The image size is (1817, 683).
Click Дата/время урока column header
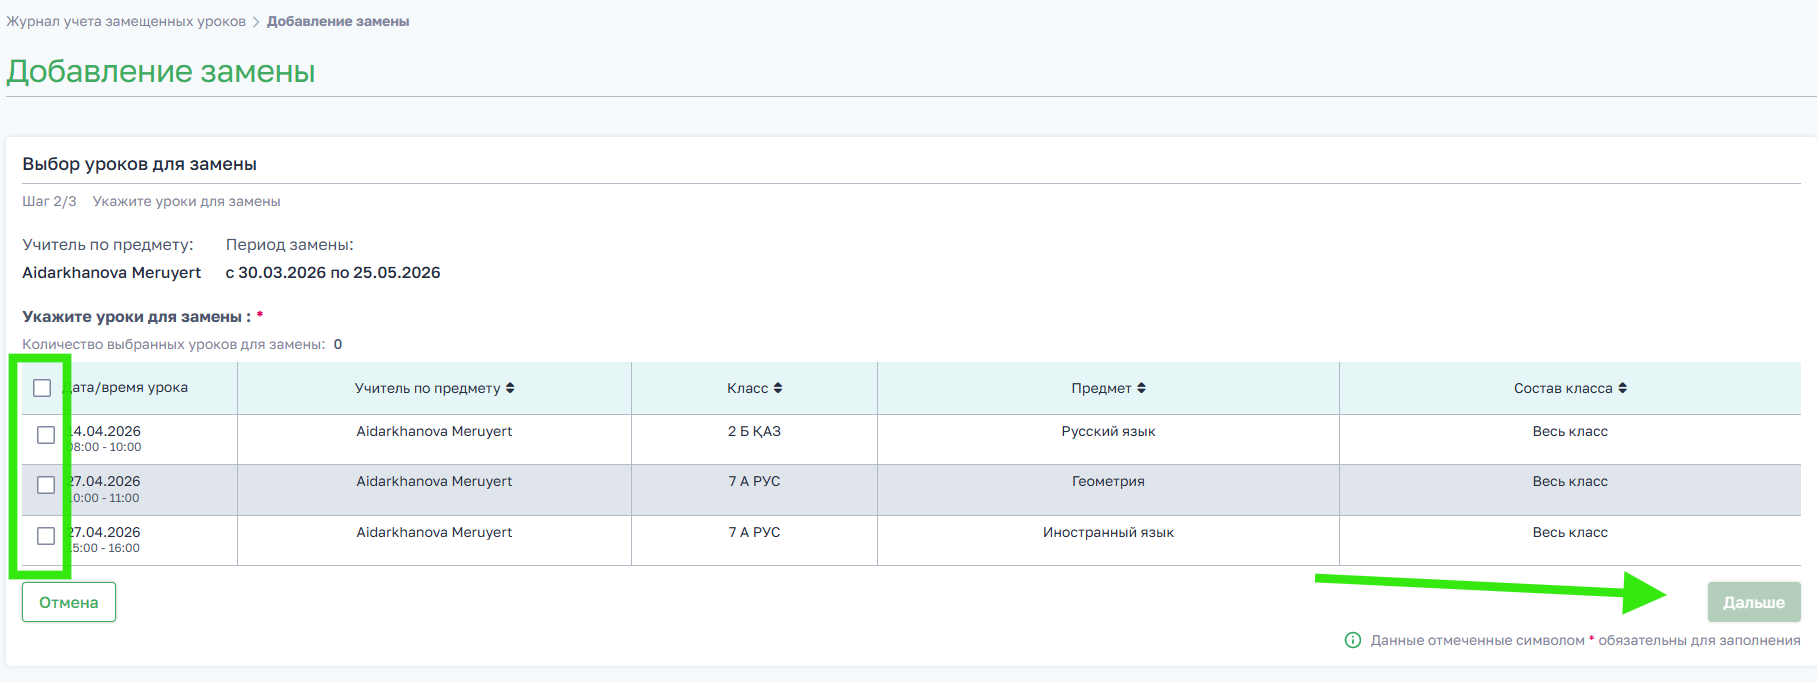(x=127, y=388)
